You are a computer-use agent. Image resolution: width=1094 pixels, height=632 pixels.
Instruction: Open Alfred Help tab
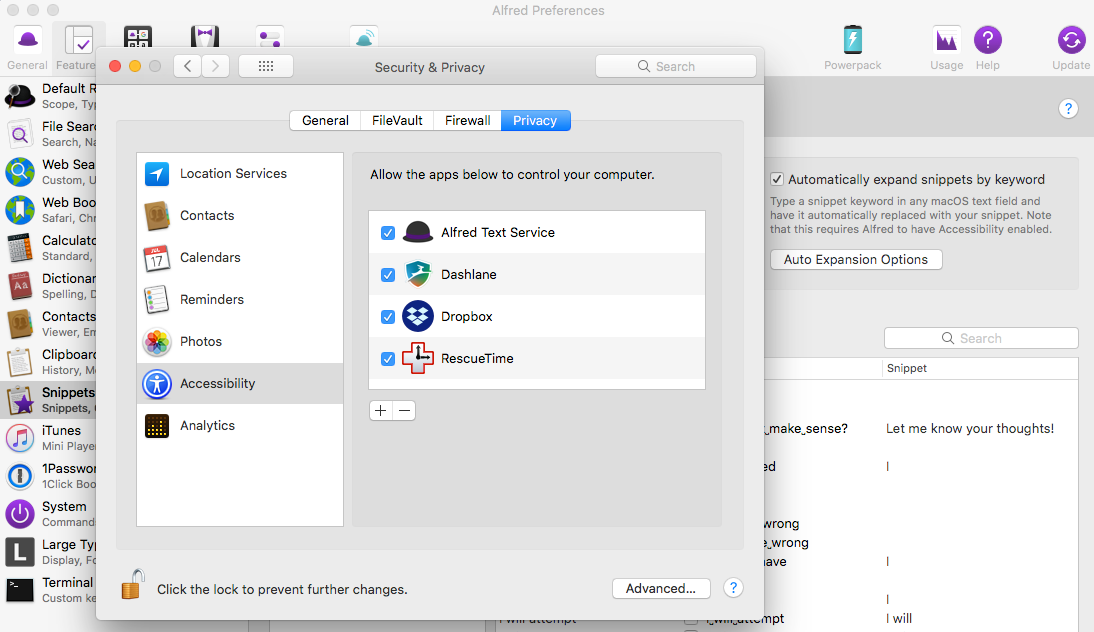(x=987, y=48)
